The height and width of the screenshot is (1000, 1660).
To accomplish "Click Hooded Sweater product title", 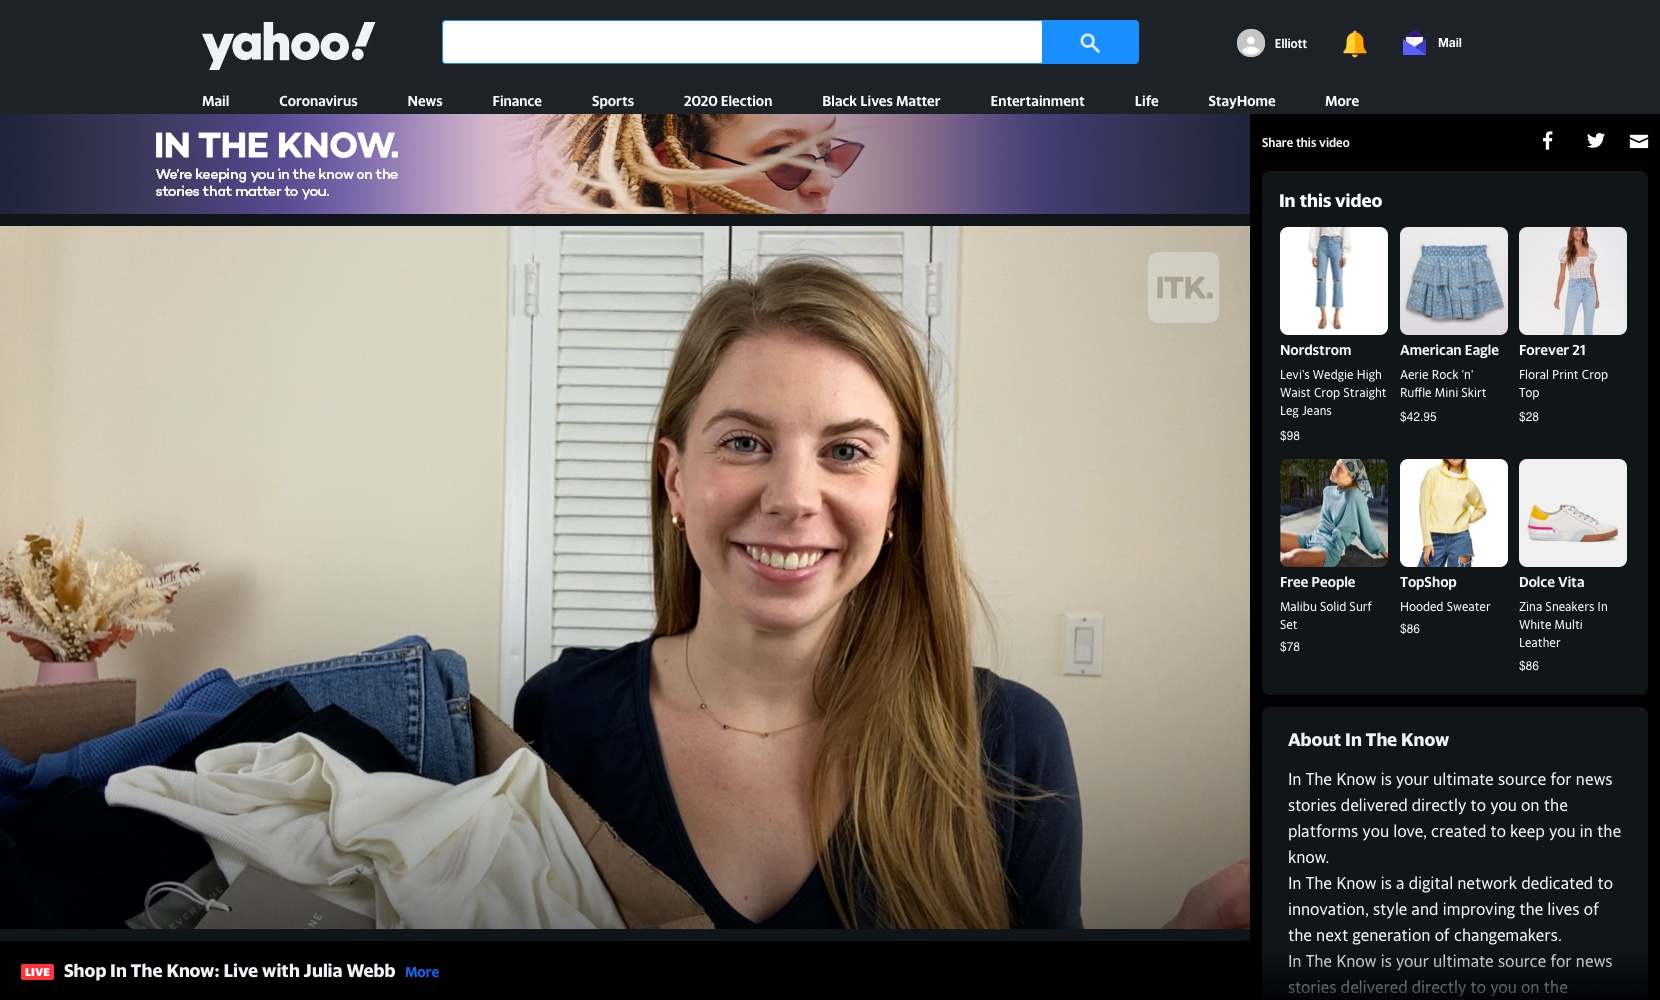I will (x=1445, y=607).
